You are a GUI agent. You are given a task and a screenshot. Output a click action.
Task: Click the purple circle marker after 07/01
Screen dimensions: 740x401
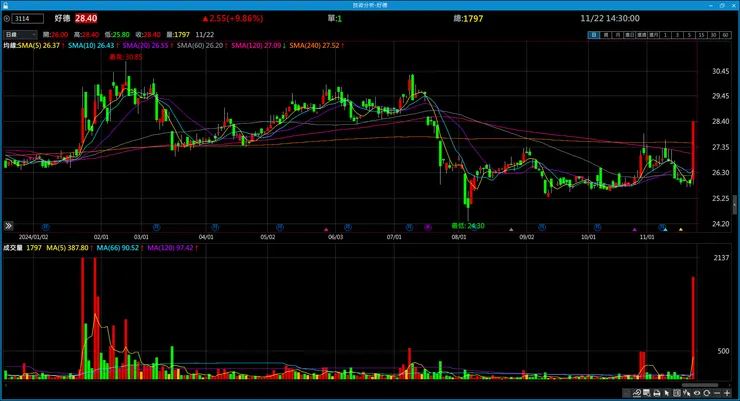(428, 227)
